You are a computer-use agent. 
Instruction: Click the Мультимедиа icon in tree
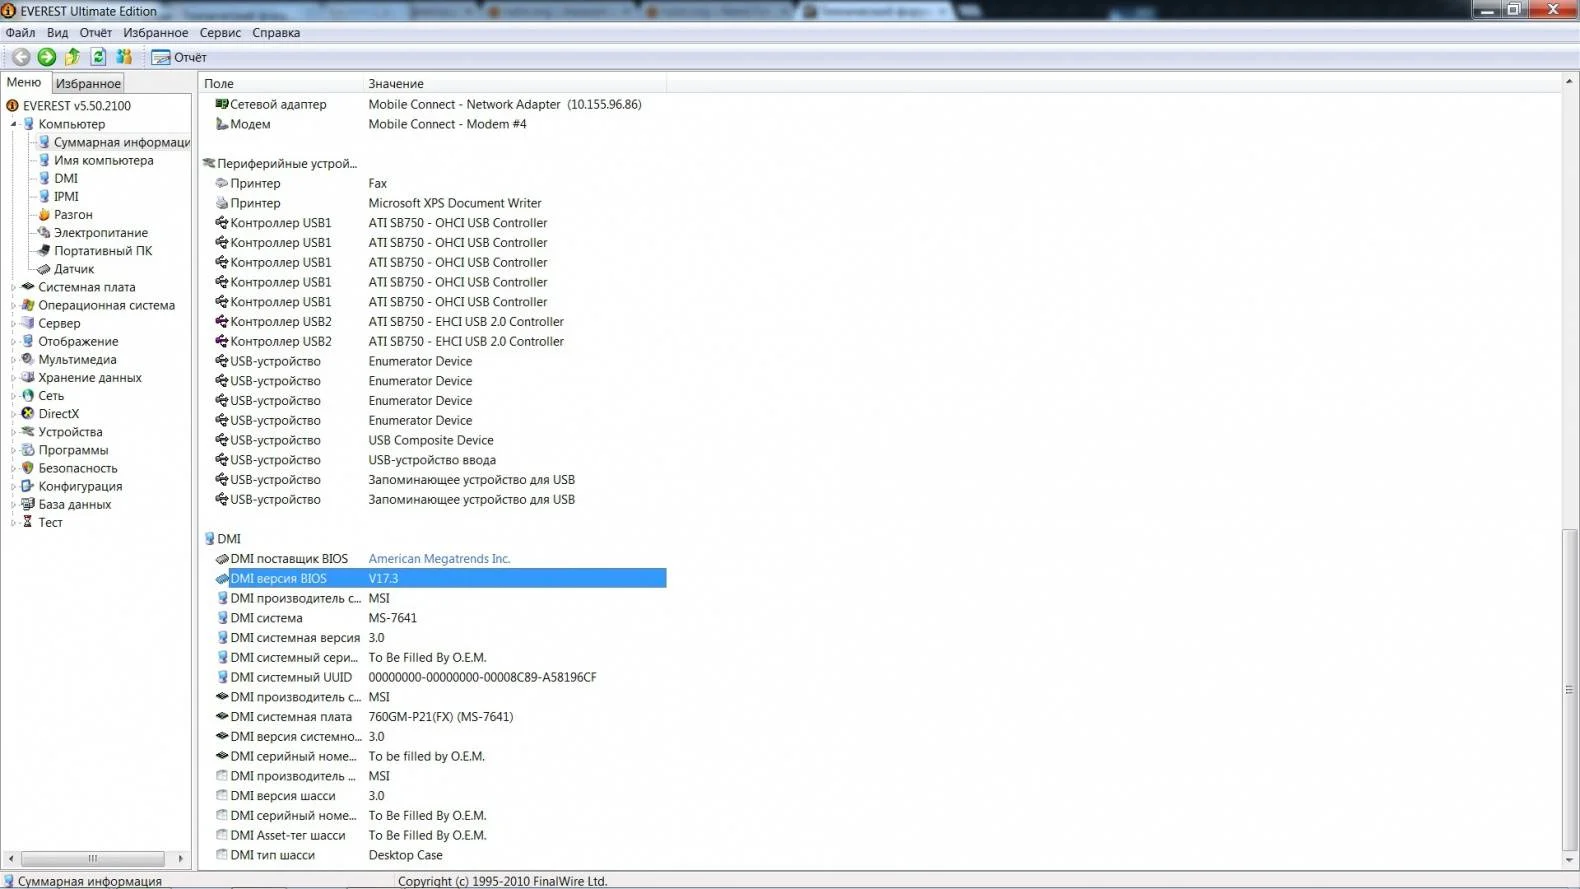[x=28, y=359]
